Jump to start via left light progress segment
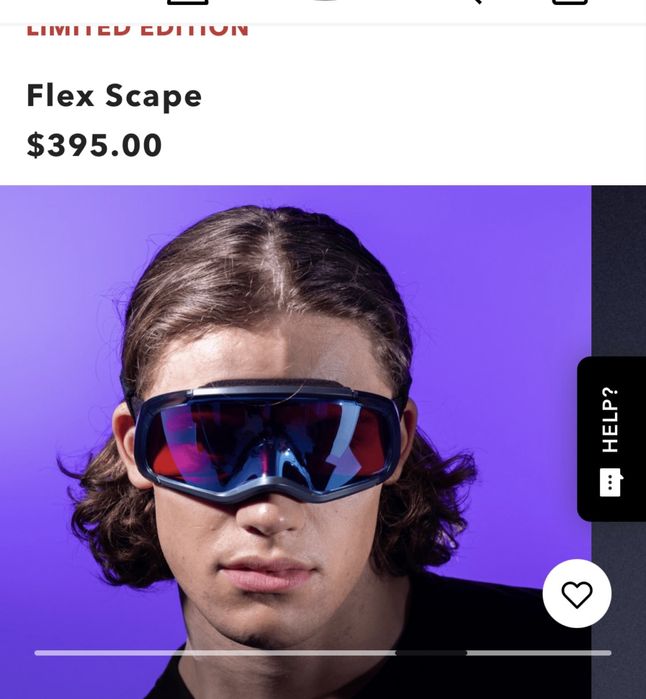The height and width of the screenshot is (699, 646). 215,653
